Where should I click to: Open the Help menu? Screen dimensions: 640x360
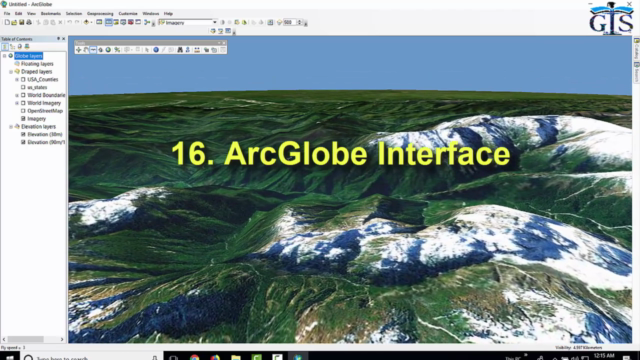click(x=168, y=13)
